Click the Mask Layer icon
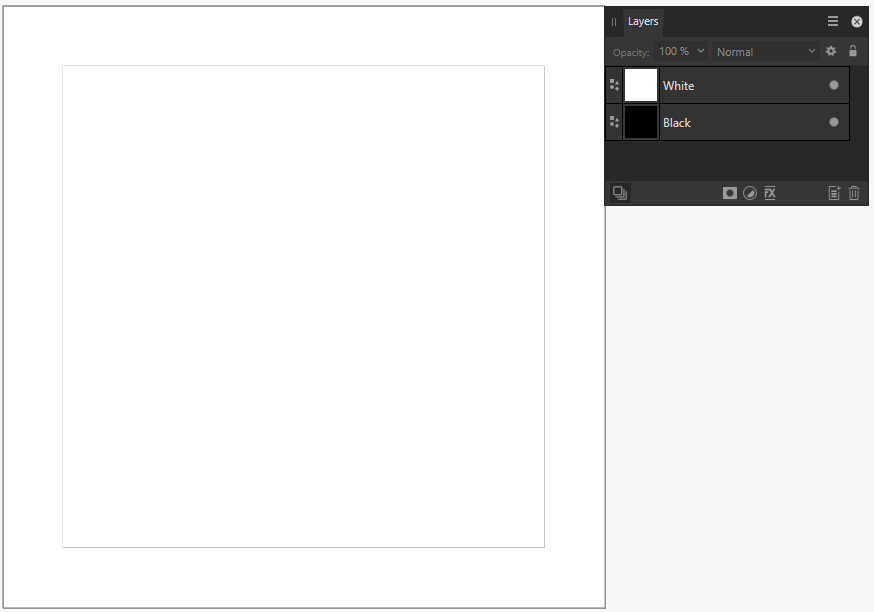Screen dimensions: 874x612 click(x=730, y=193)
